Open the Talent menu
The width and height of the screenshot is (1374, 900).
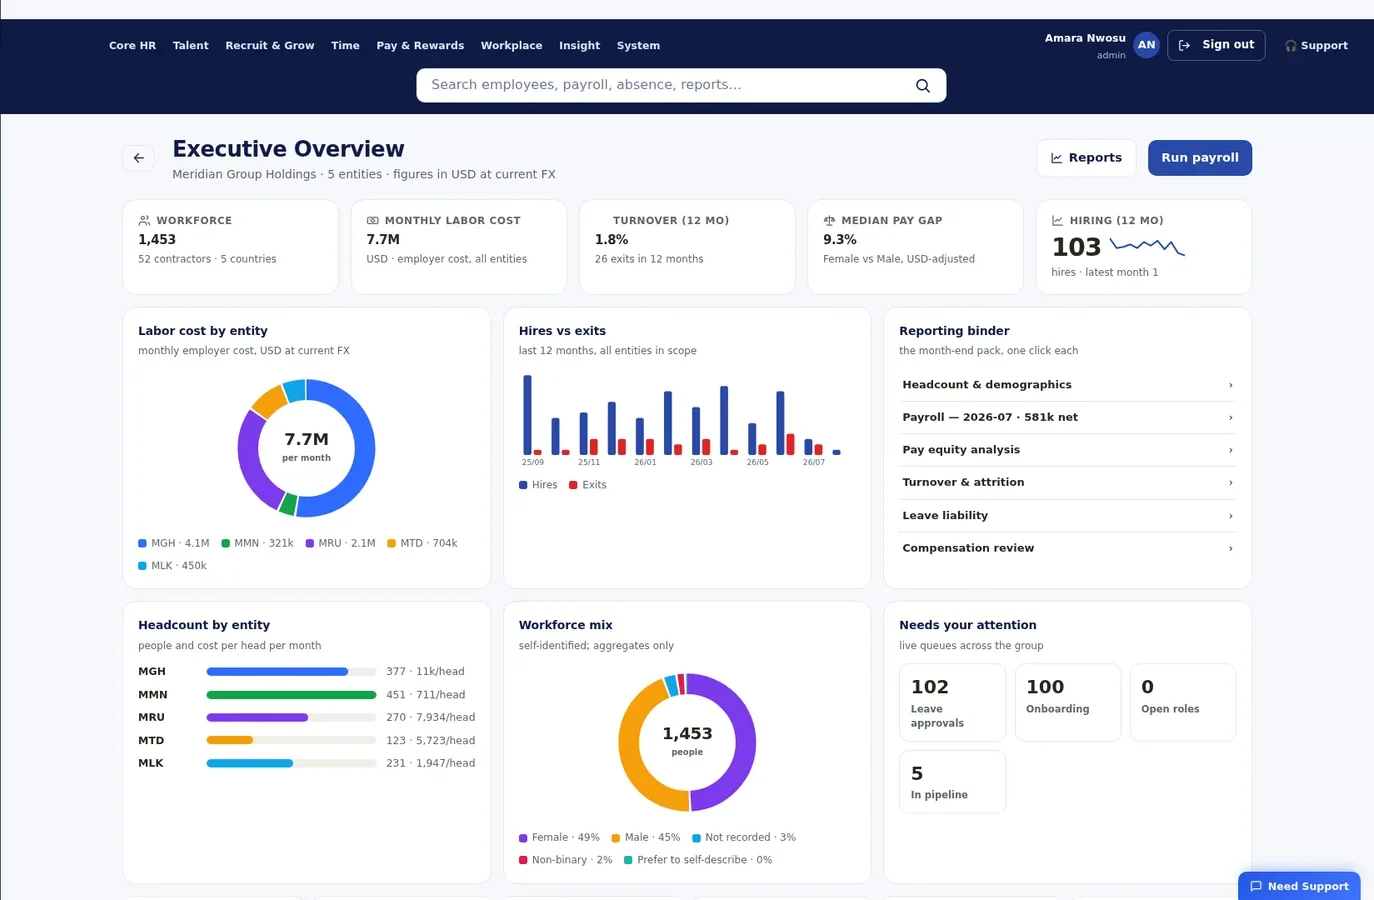pos(190,46)
